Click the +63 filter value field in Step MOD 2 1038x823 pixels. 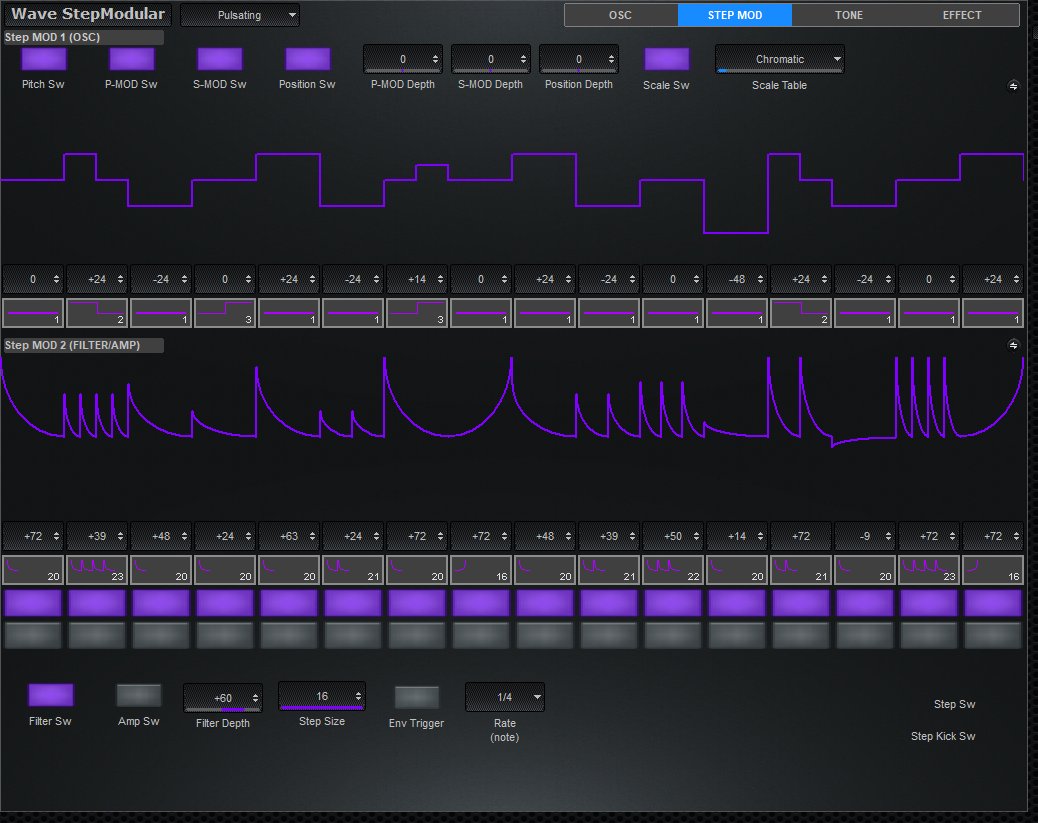point(289,536)
